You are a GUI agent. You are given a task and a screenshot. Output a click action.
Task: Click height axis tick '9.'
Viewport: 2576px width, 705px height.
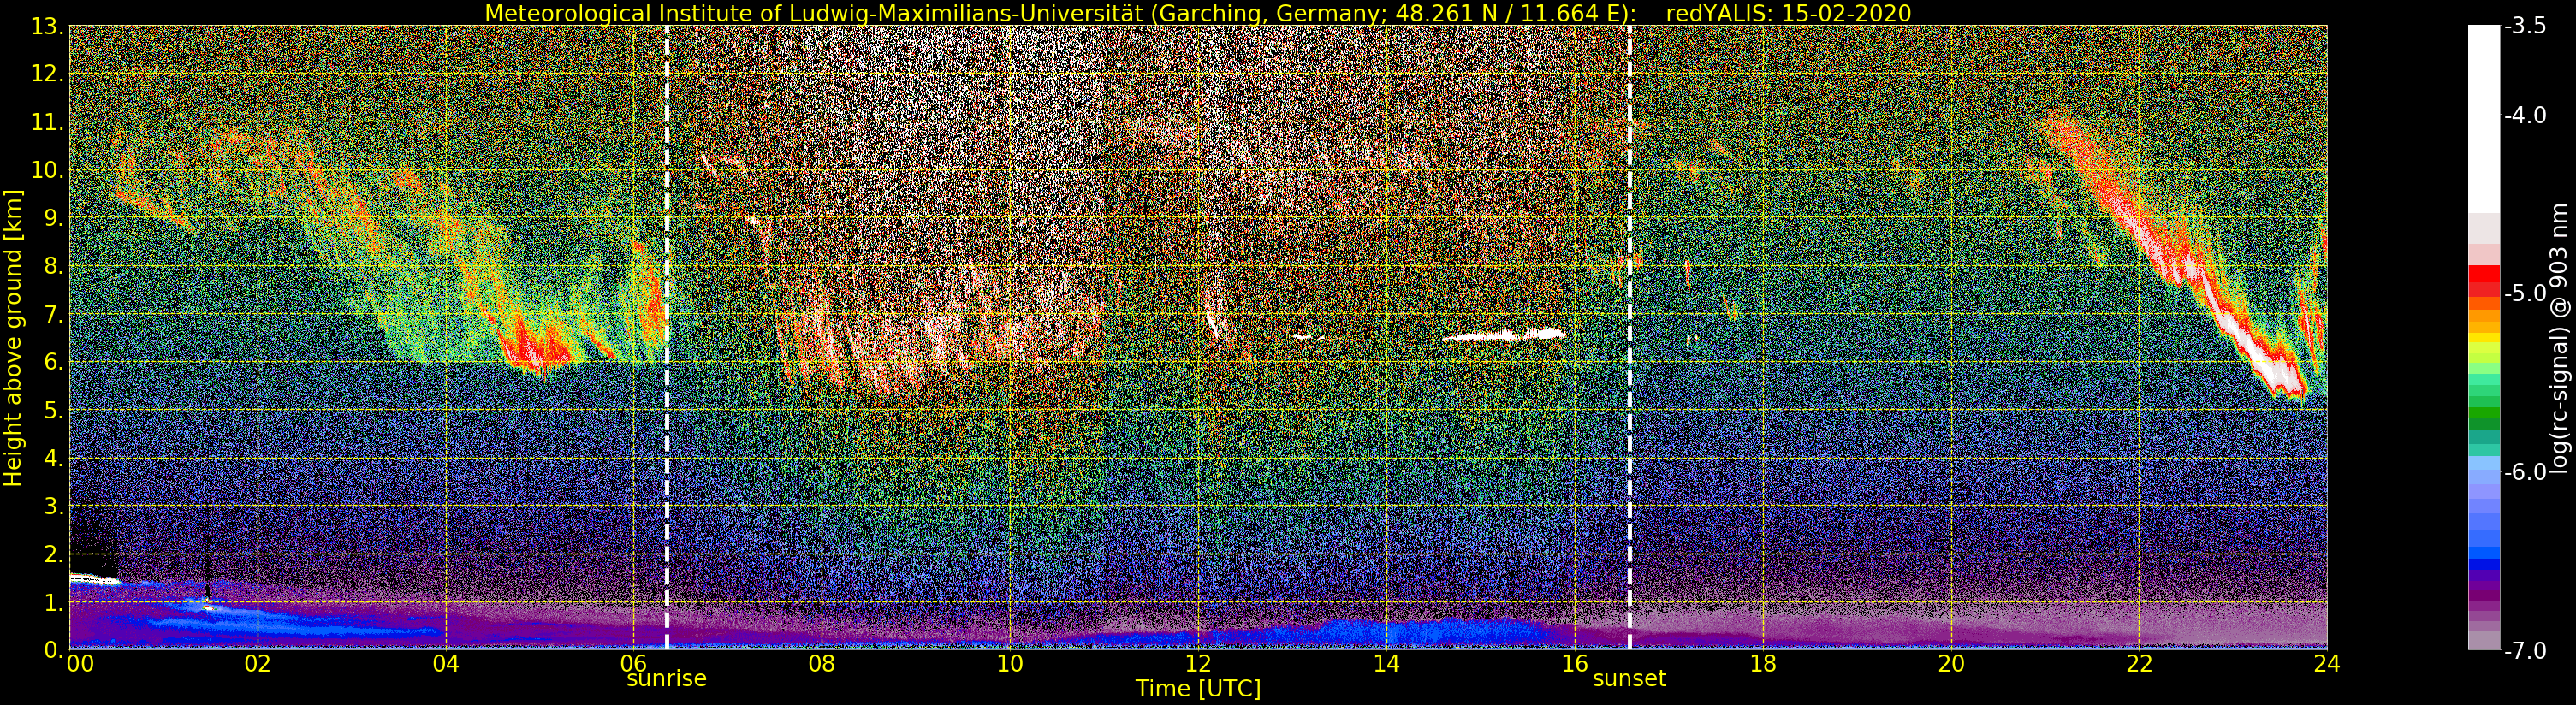coord(53,218)
